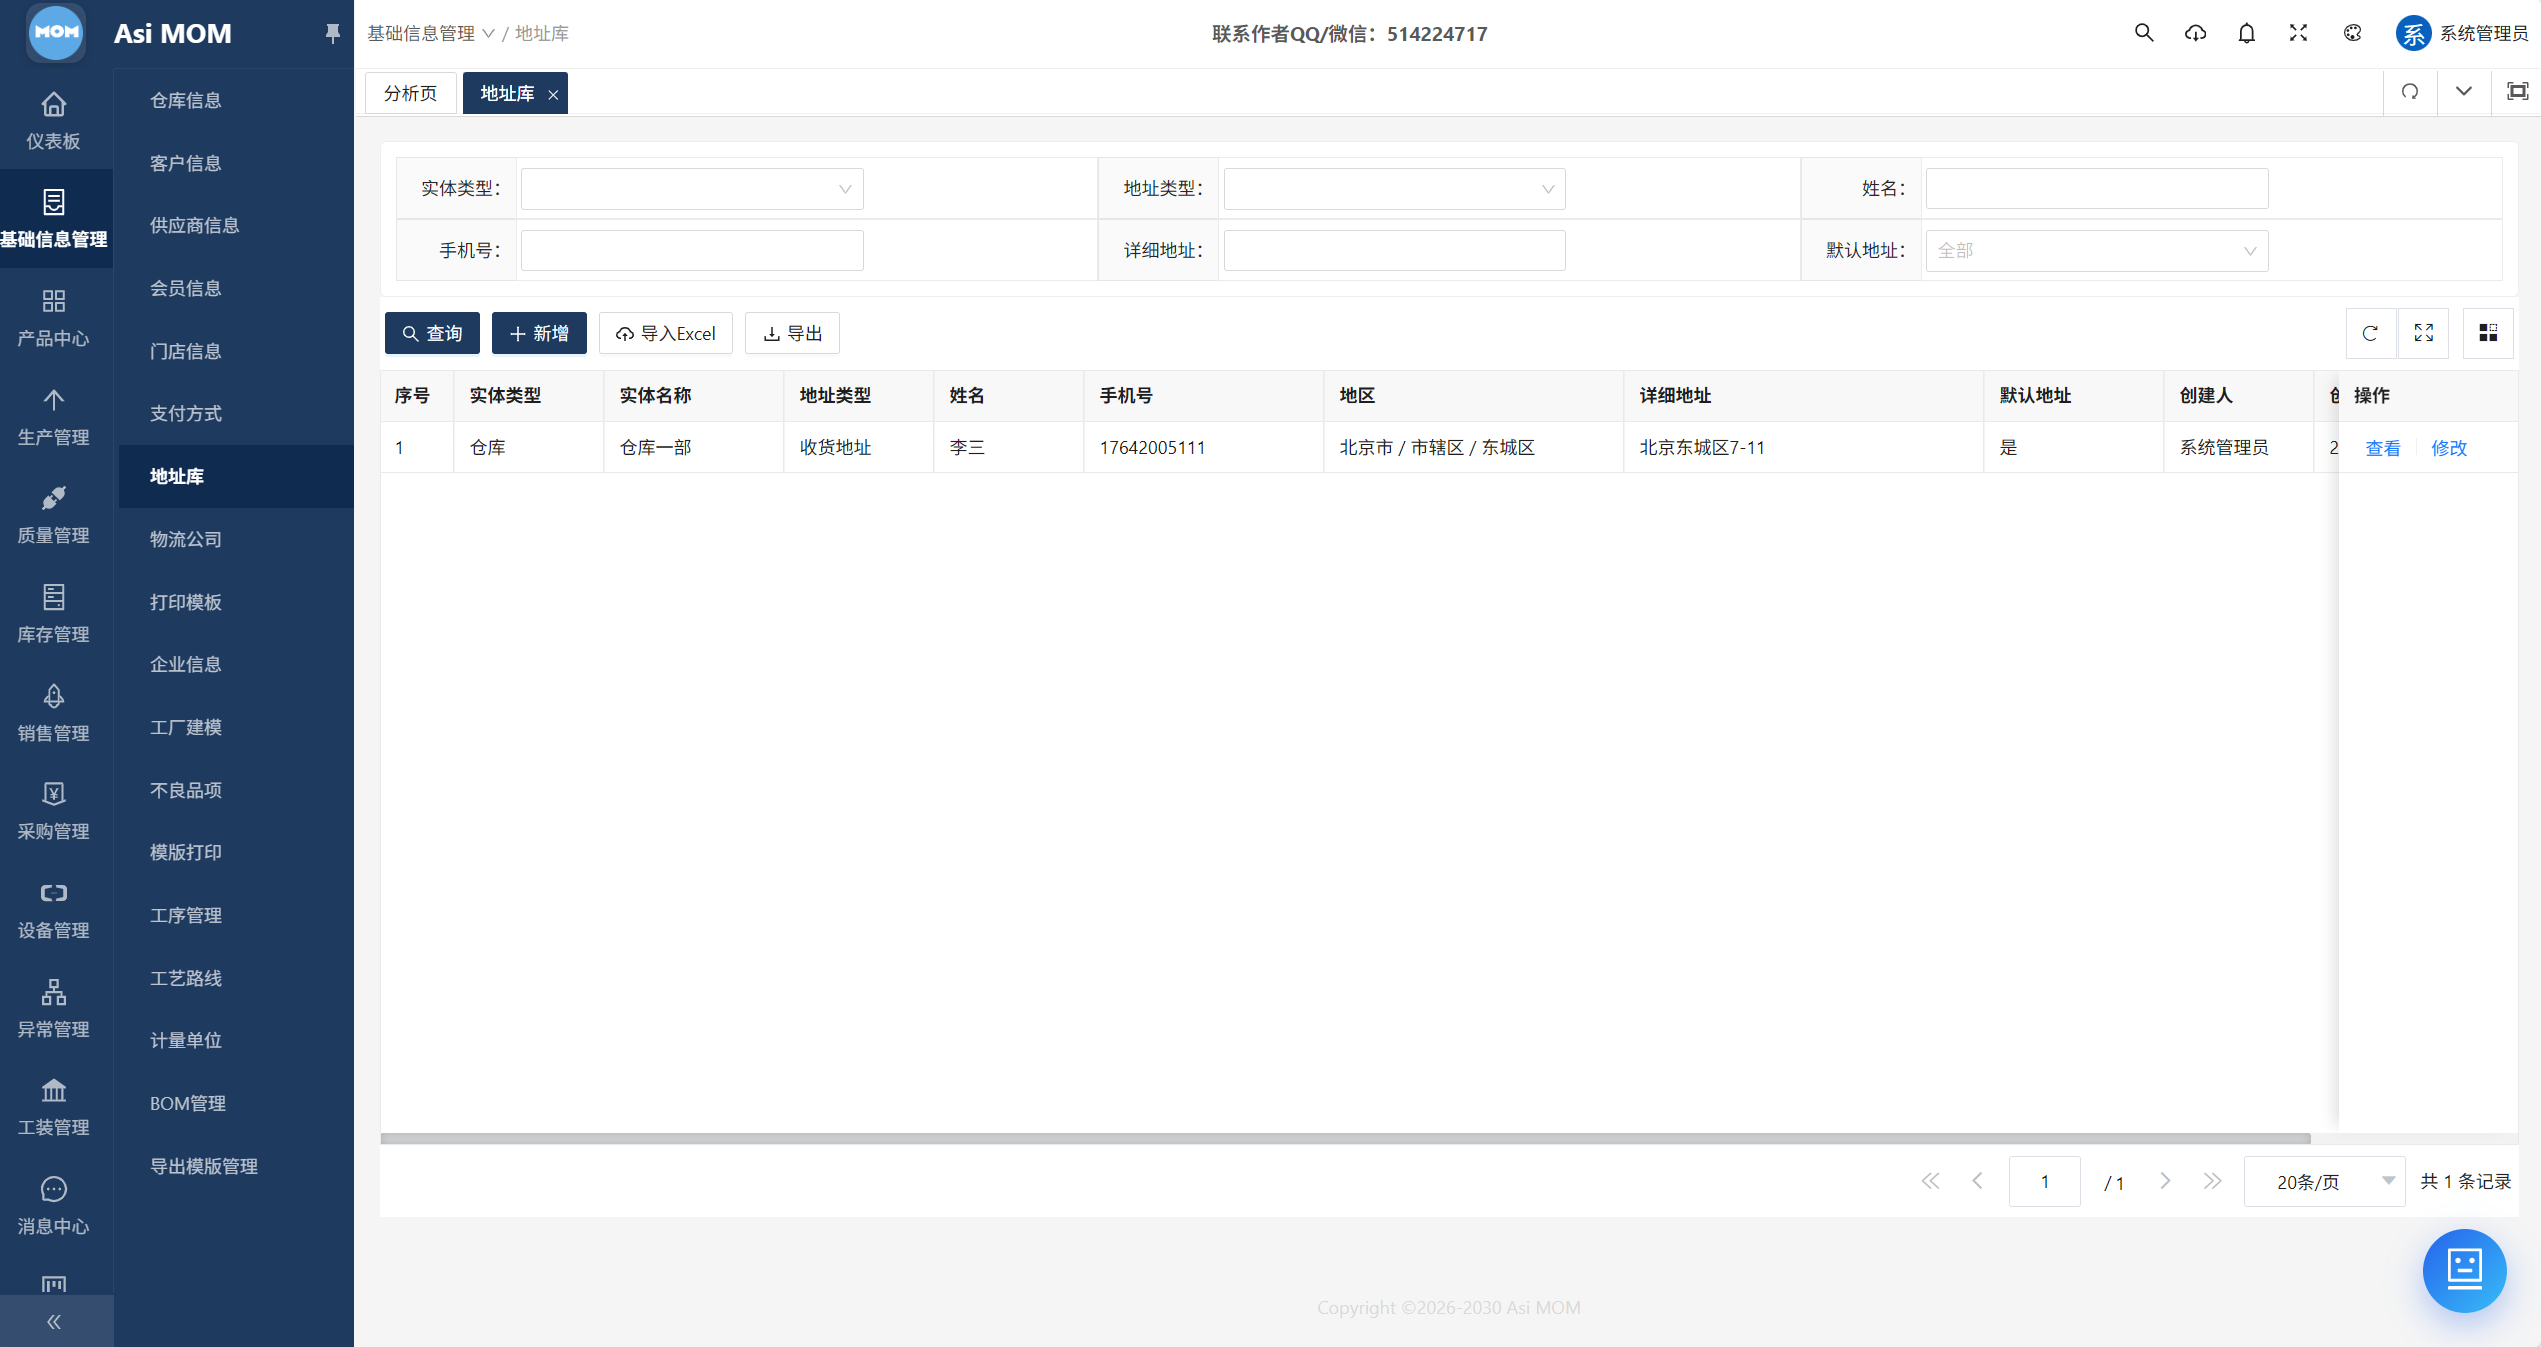This screenshot has width=2541, height=1347.
Task: Refresh the table with circular arrow icon
Action: [2370, 333]
